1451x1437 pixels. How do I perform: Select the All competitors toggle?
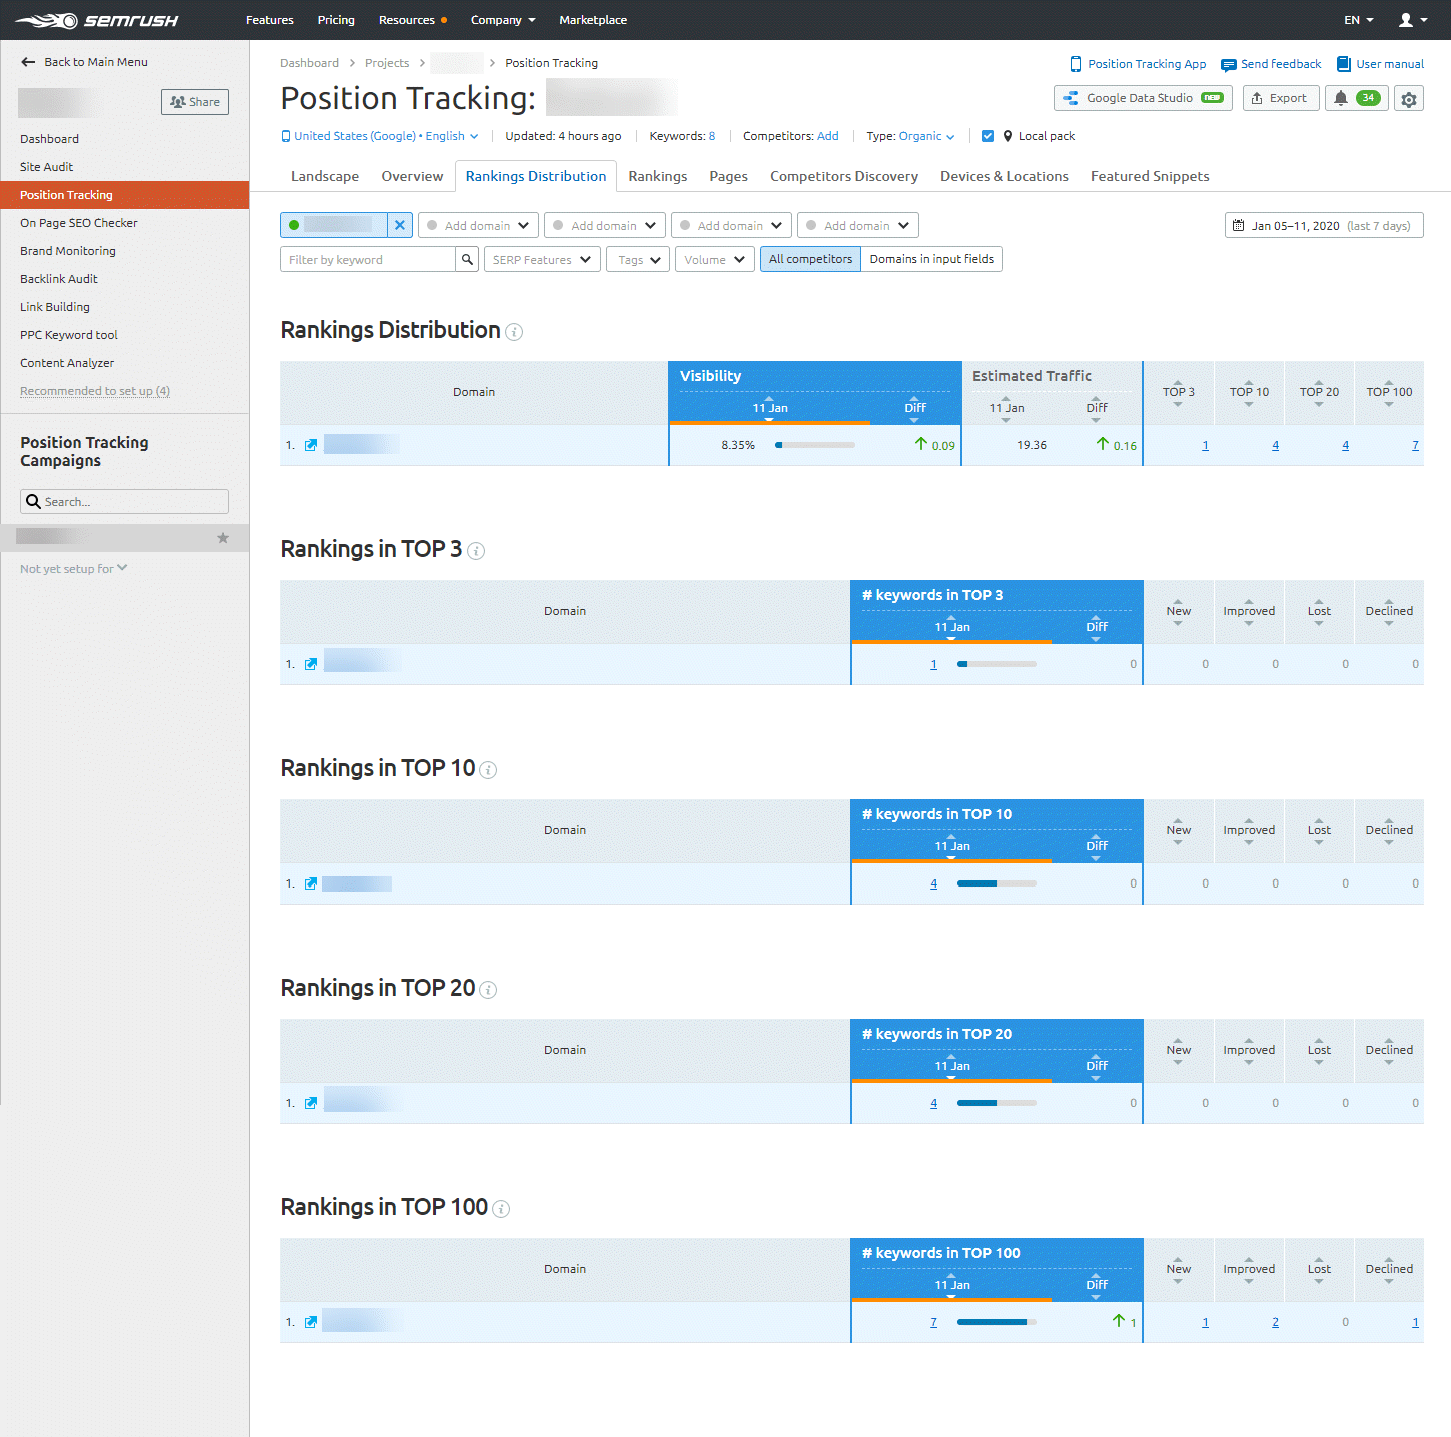[810, 259]
